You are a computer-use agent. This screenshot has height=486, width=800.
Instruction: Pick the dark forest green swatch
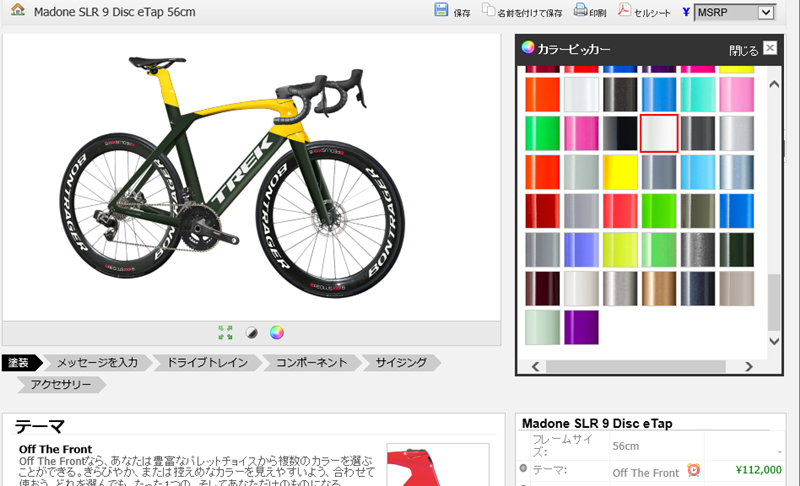[736, 250]
